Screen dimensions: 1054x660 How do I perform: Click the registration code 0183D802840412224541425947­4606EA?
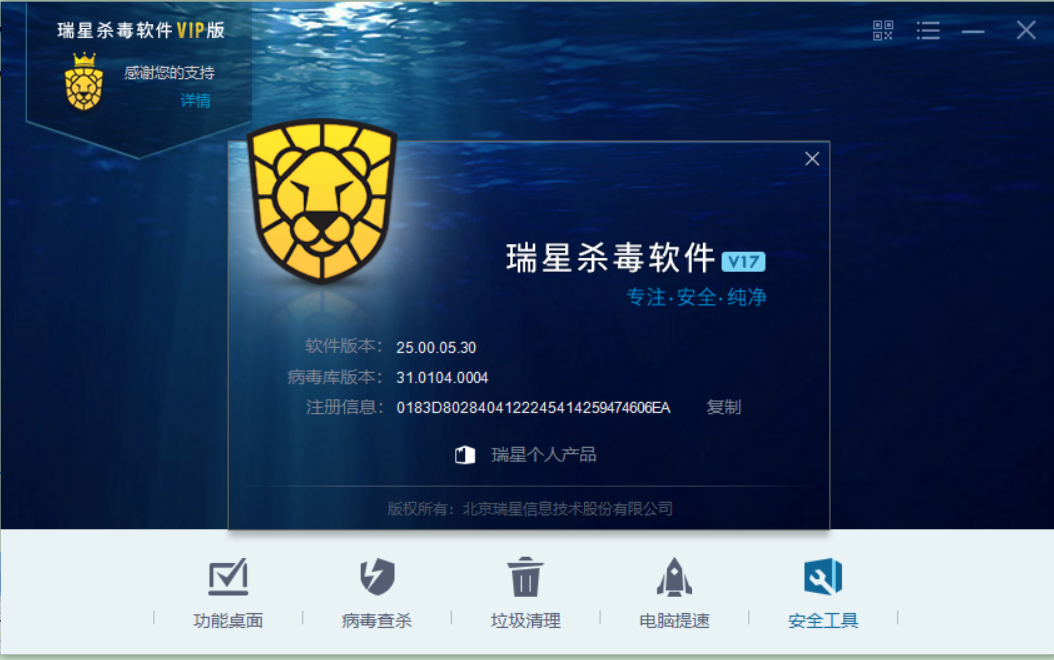pos(533,408)
